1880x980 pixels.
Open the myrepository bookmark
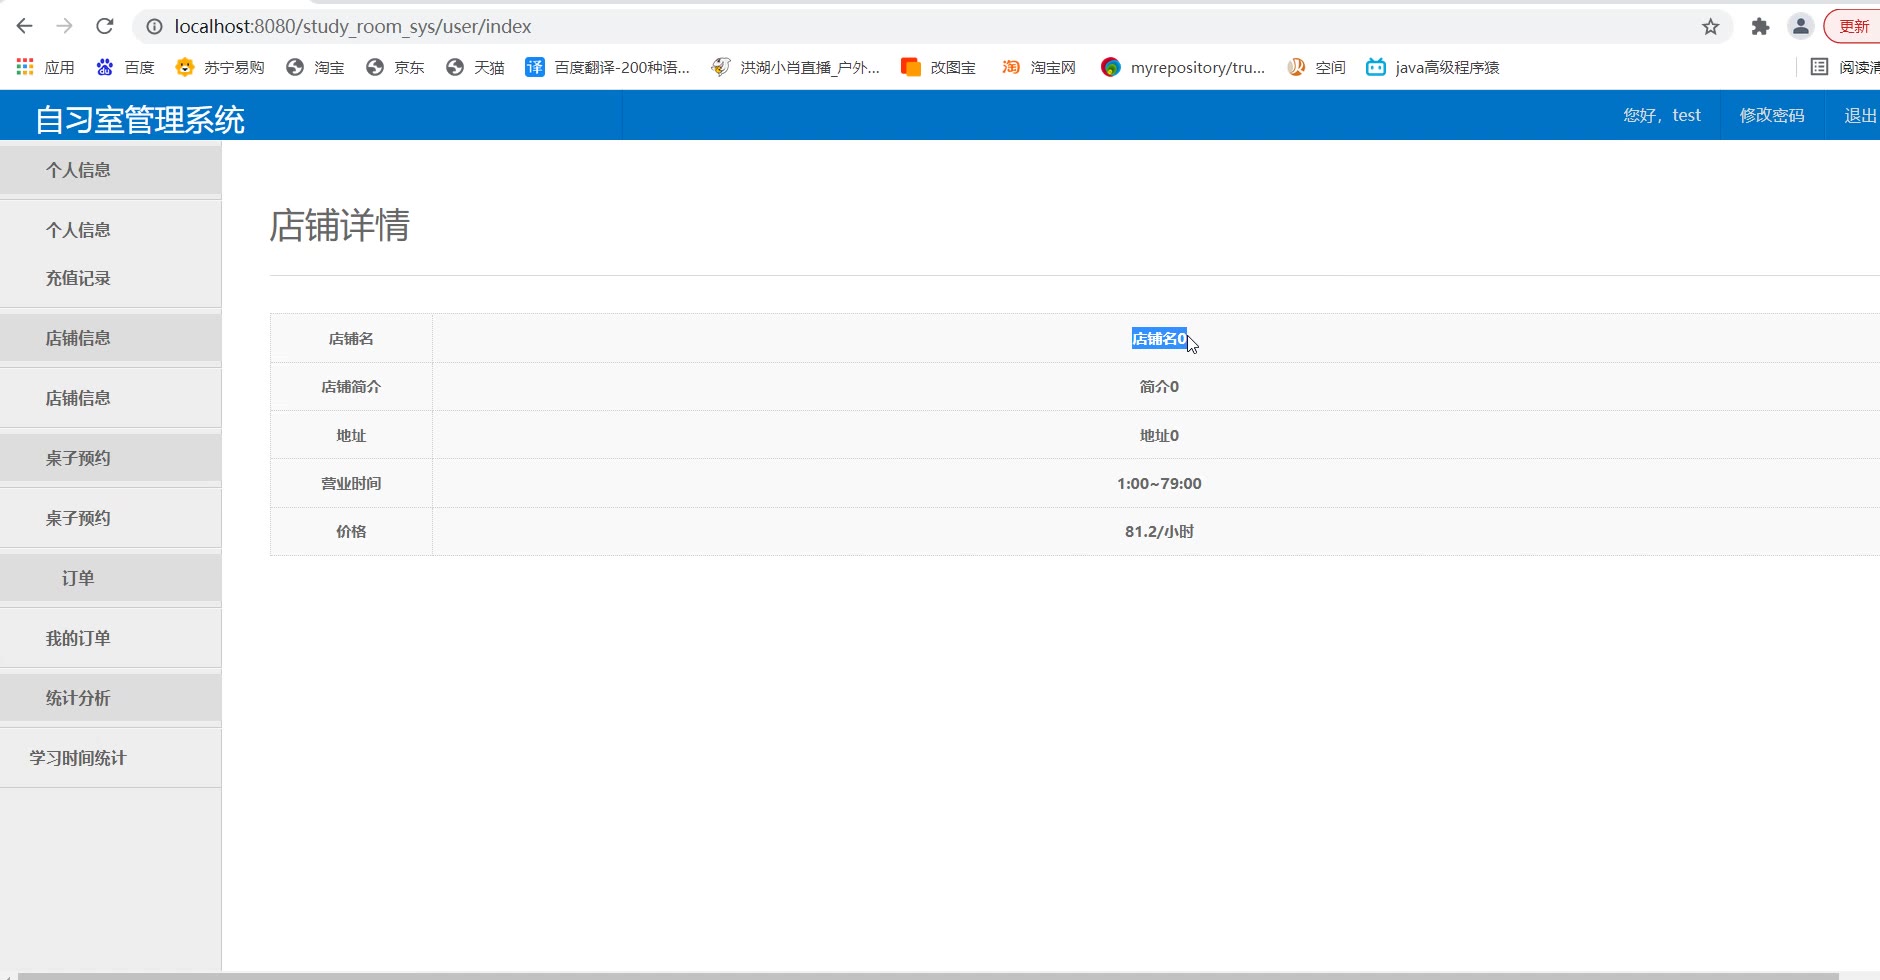click(1183, 67)
